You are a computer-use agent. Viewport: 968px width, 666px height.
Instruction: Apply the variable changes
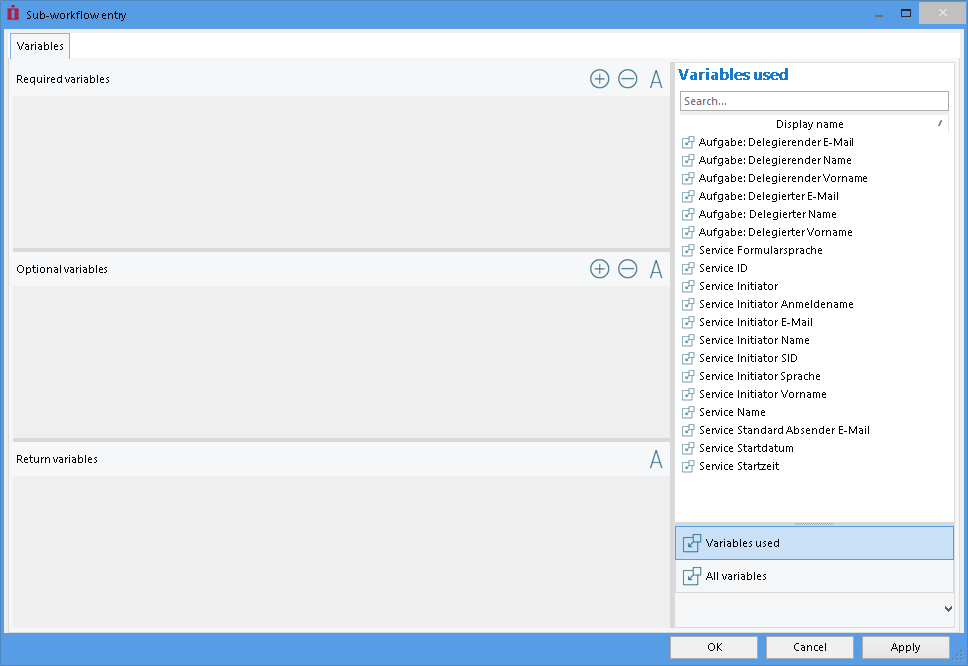[905, 647]
